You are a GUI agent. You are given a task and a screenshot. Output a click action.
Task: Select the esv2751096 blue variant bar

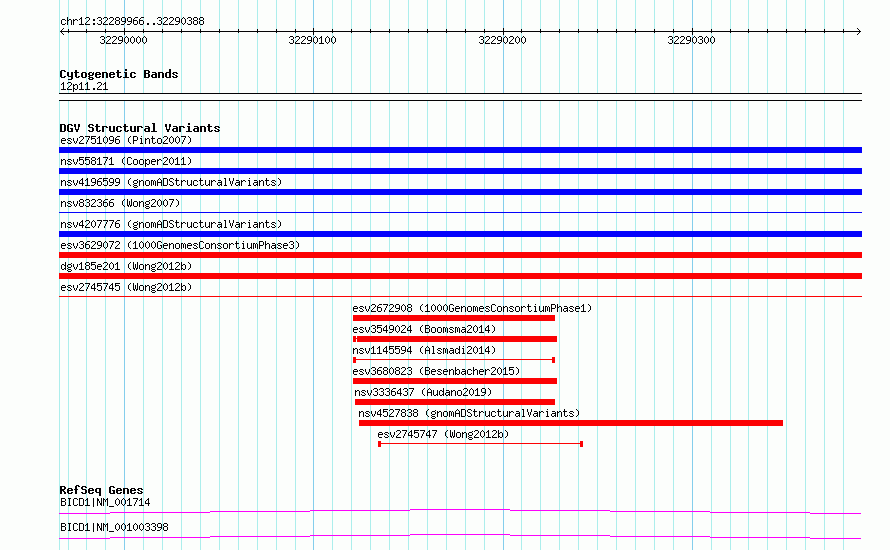pyautogui.click(x=460, y=150)
